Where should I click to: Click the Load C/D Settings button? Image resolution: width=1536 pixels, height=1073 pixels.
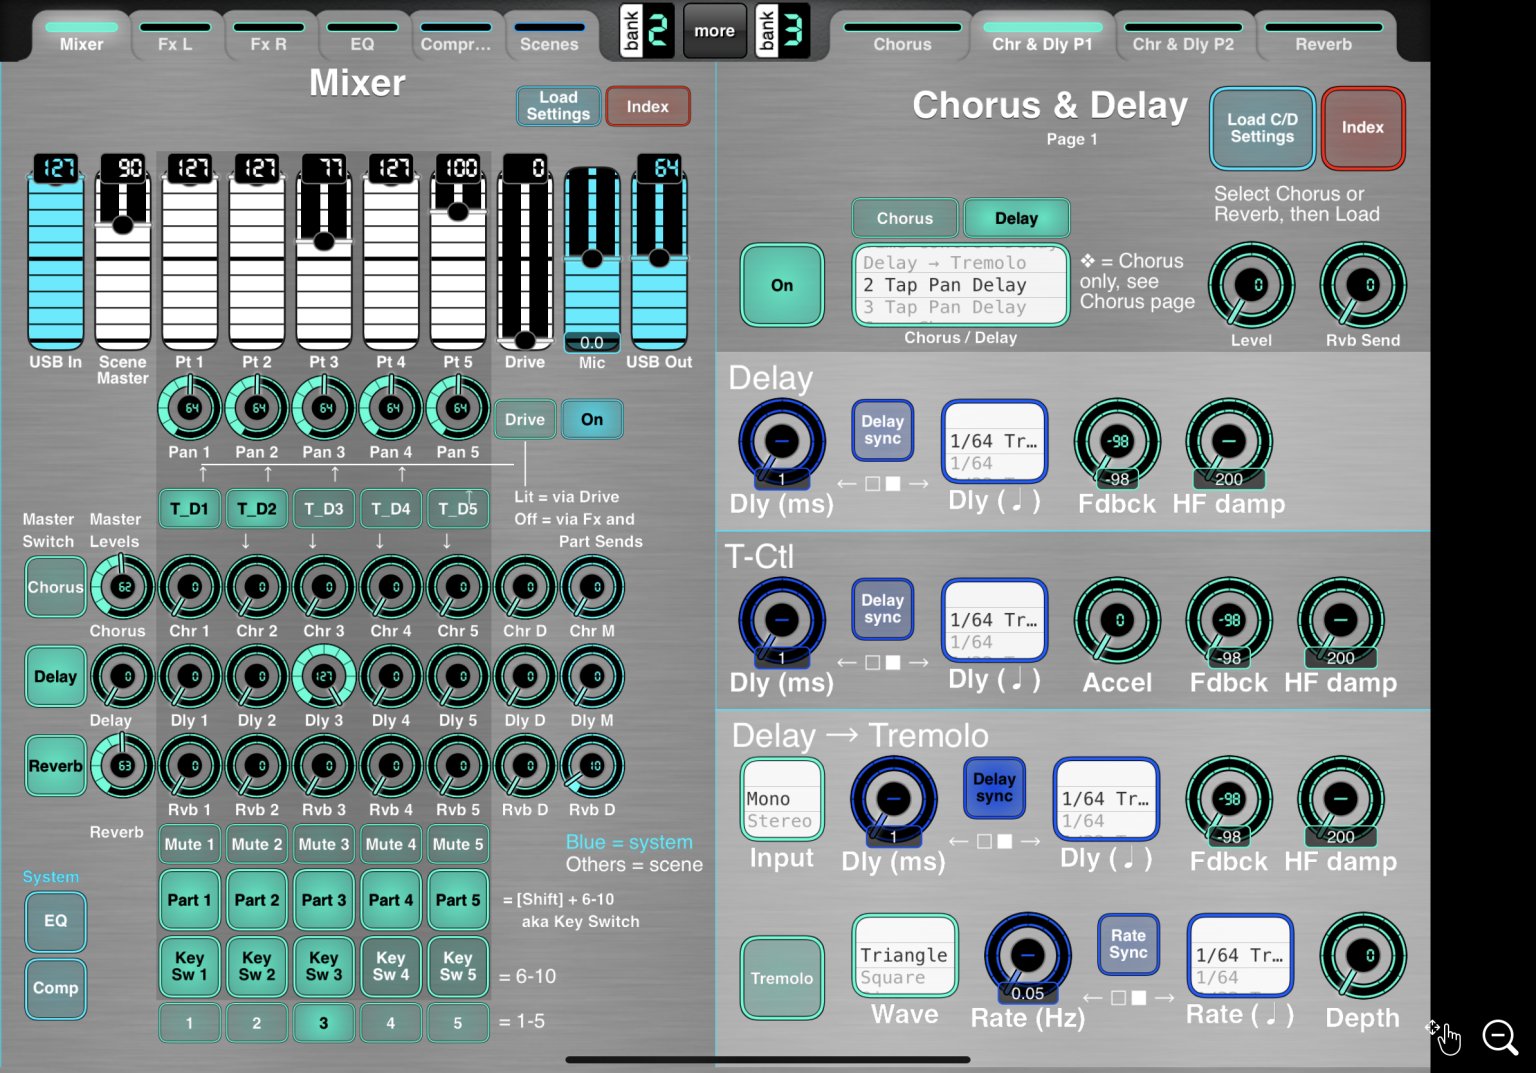click(x=1262, y=128)
